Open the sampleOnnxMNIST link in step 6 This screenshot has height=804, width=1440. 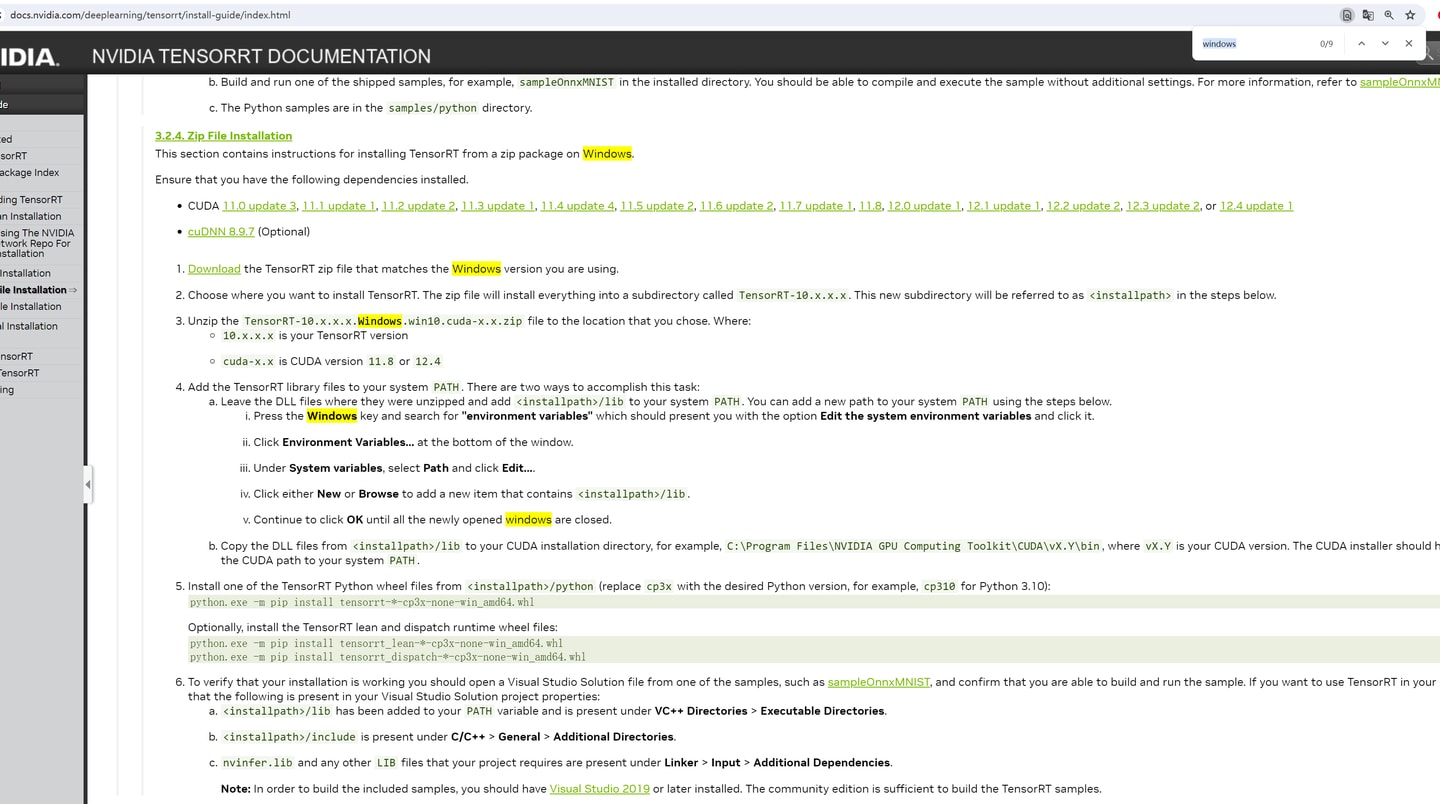pyautogui.click(x=879, y=682)
